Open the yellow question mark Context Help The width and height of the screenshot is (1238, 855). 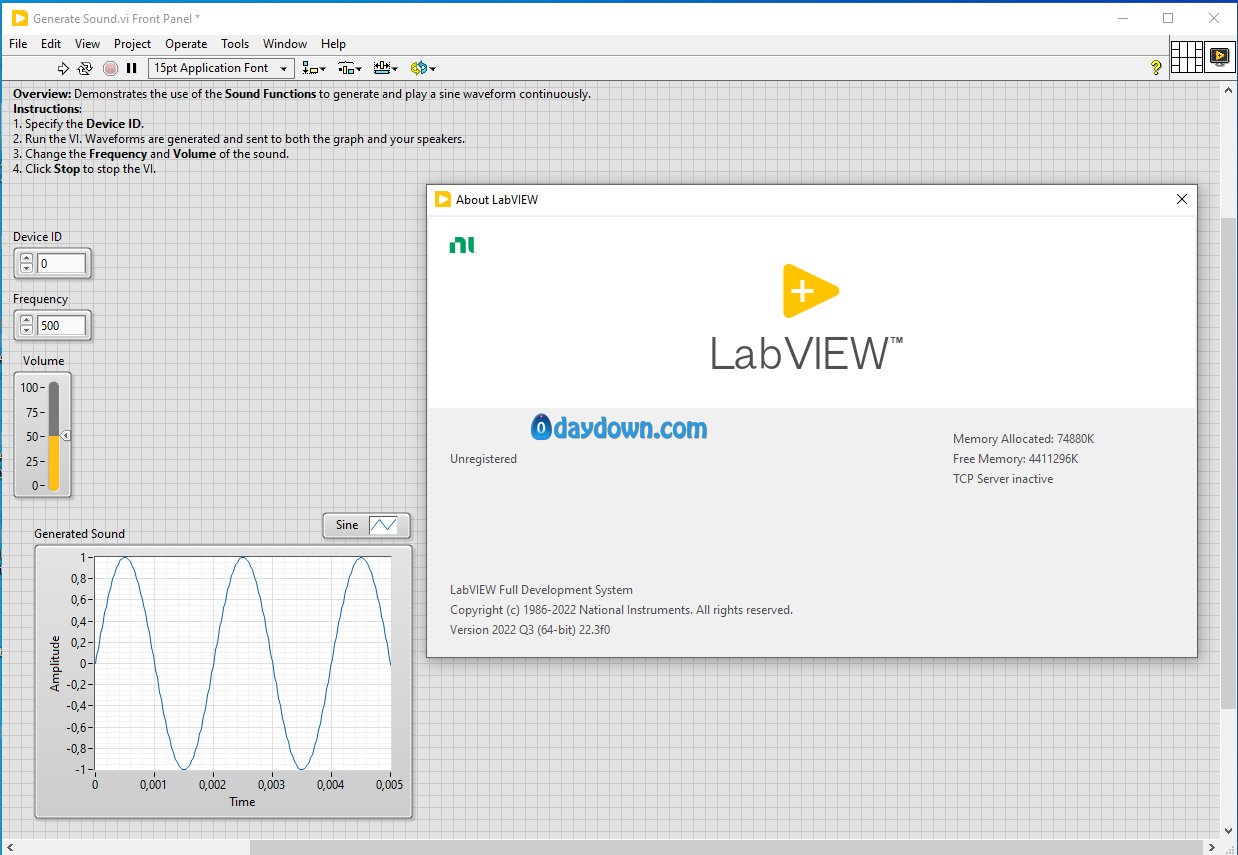pyautogui.click(x=1156, y=68)
